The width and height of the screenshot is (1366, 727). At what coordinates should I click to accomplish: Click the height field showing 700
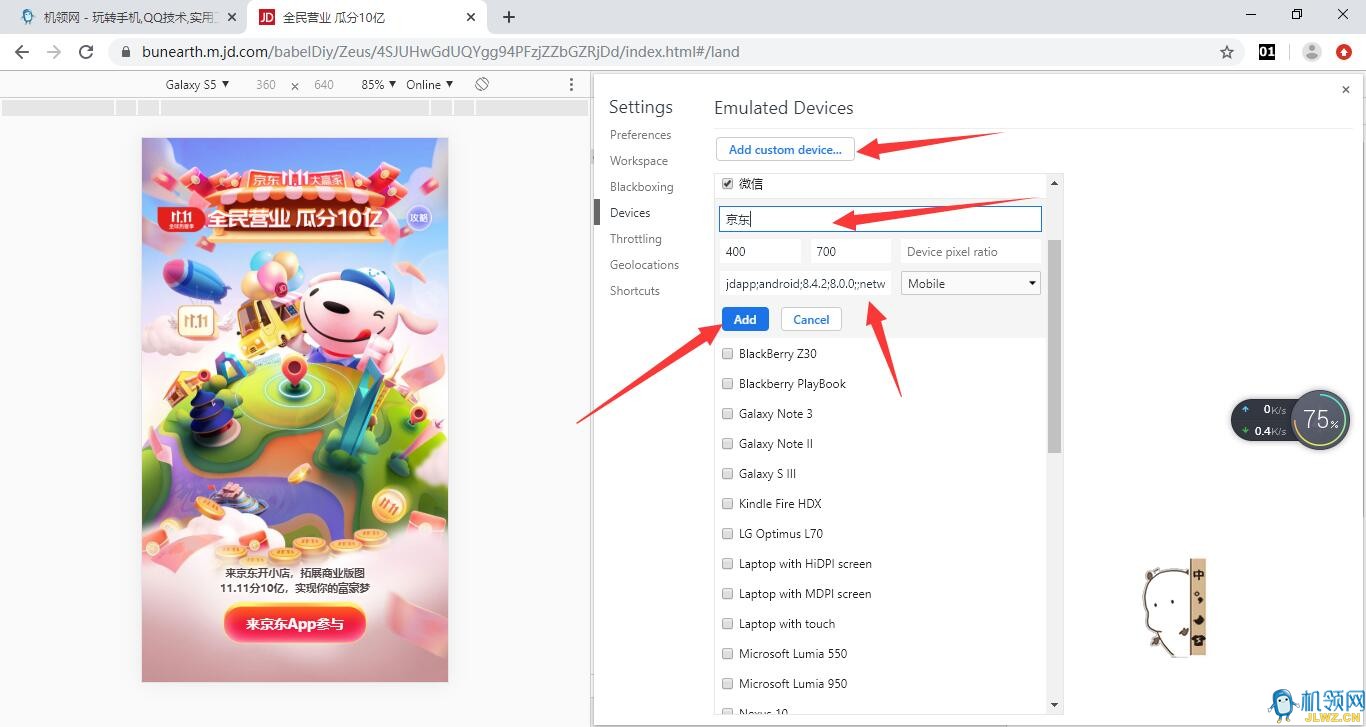click(x=851, y=252)
